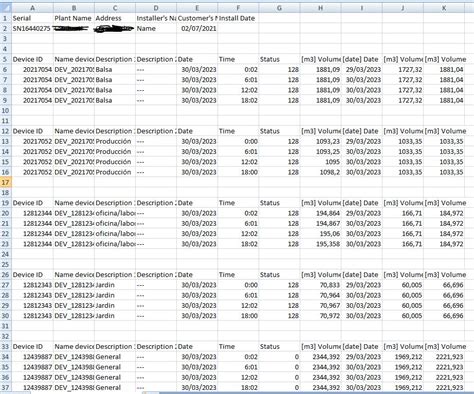
Task: Select column H header
Action: coord(320,8)
